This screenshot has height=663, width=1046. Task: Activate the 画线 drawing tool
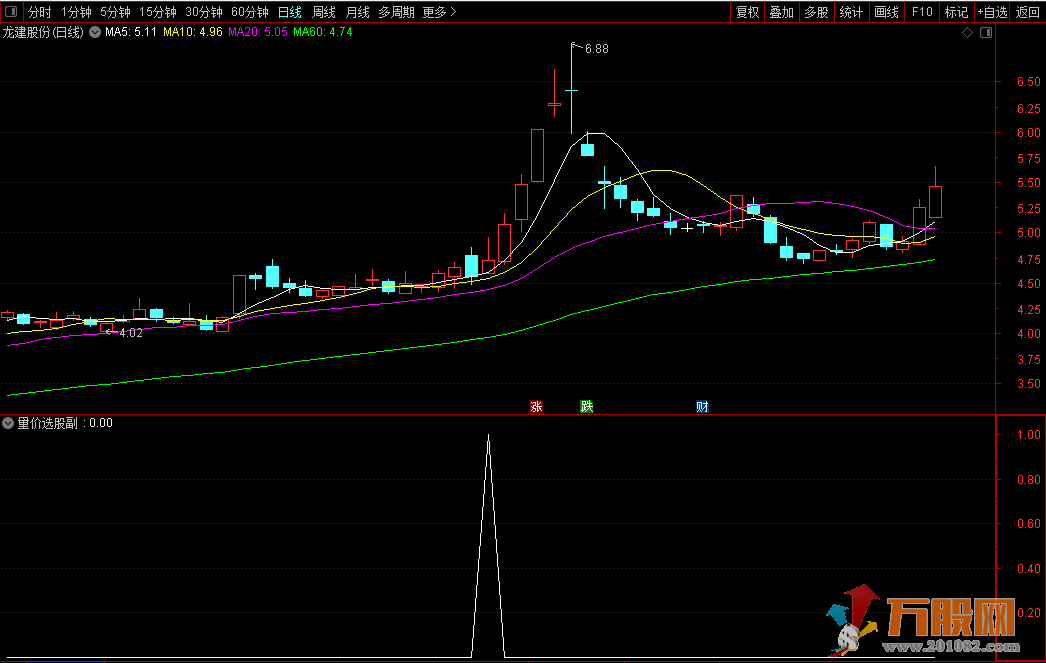coord(886,12)
